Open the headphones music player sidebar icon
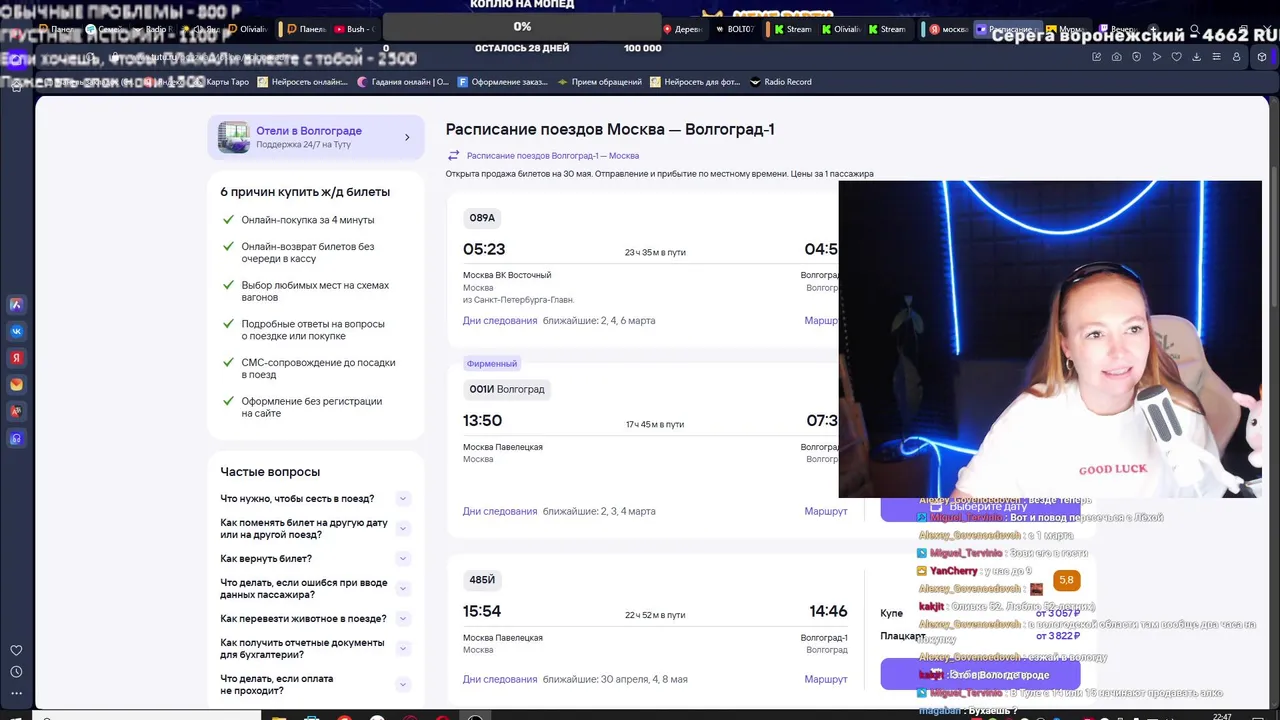 pyautogui.click(x=16, y=438)
